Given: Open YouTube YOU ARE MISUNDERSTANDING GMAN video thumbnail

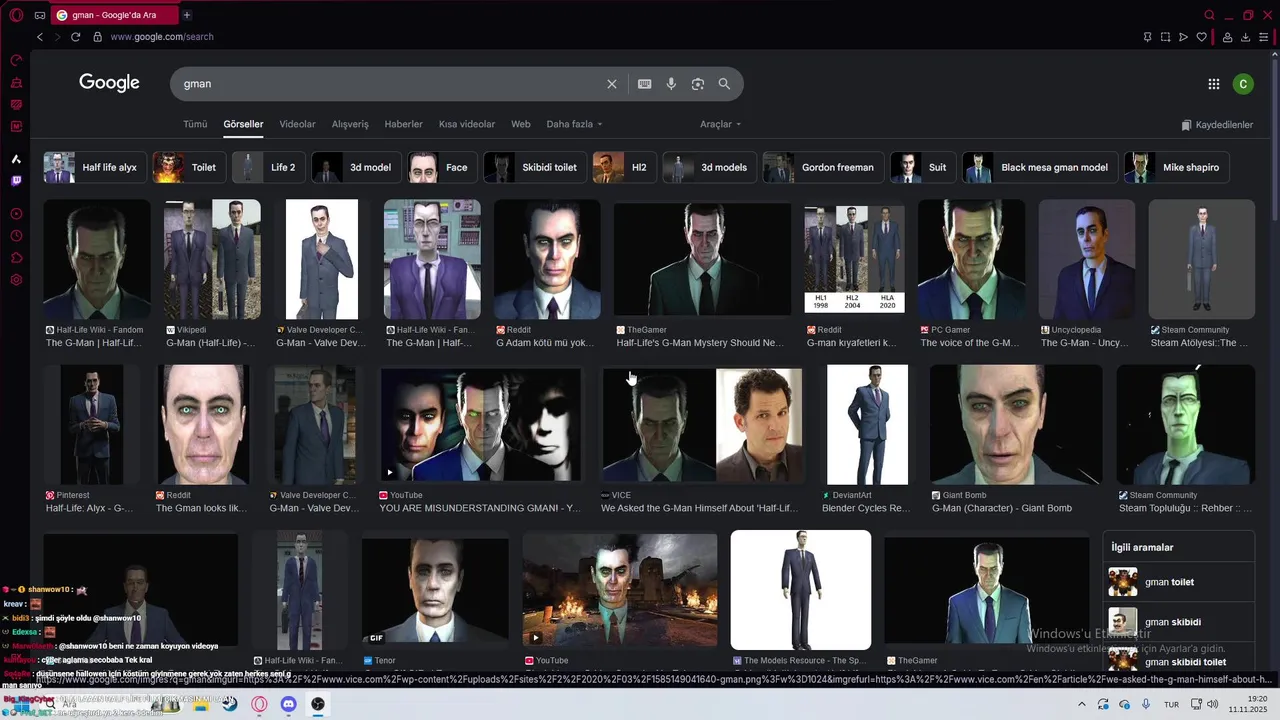Looking at the screenshot, I should (x=481, y=425).
